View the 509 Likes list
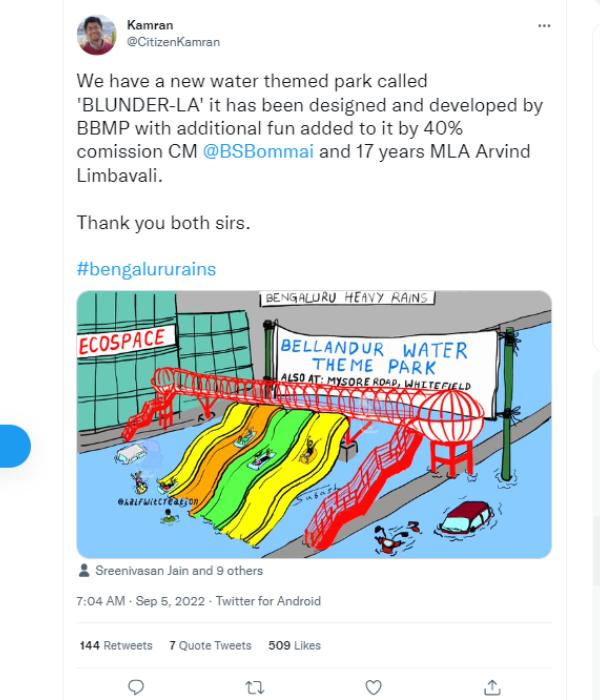 point(294,646)
